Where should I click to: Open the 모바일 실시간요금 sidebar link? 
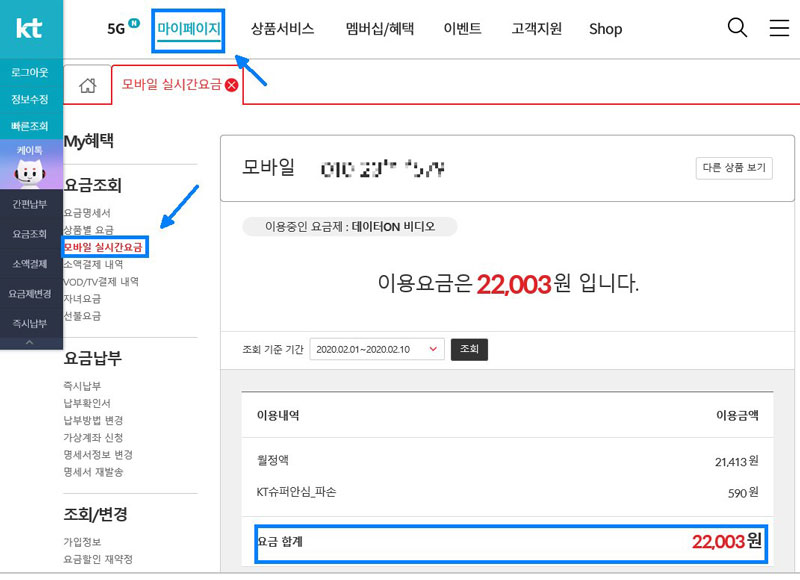point(103,247)
